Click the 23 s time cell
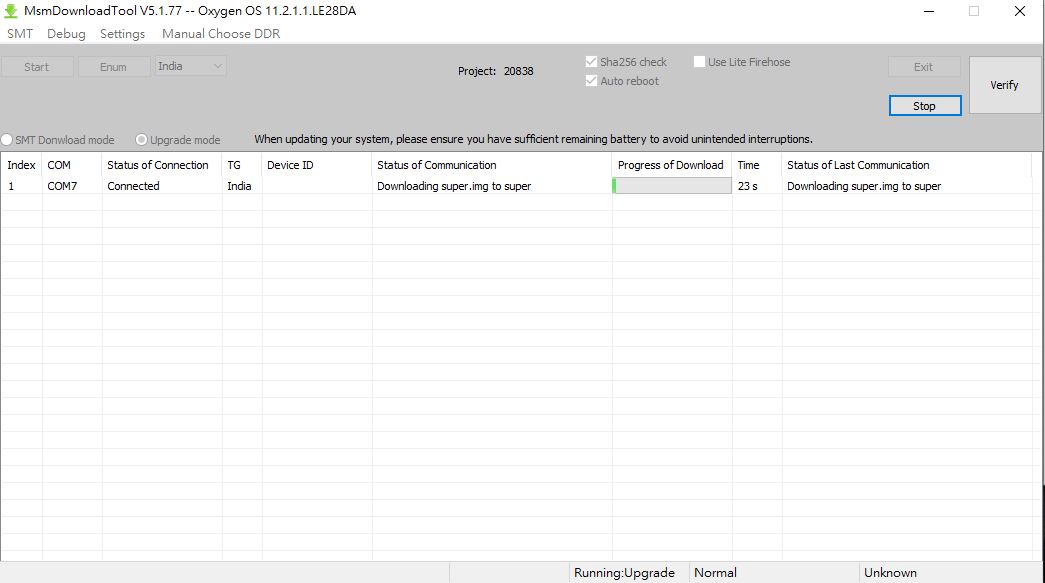This screenshot has width=1045, height=583. (756, 186)
